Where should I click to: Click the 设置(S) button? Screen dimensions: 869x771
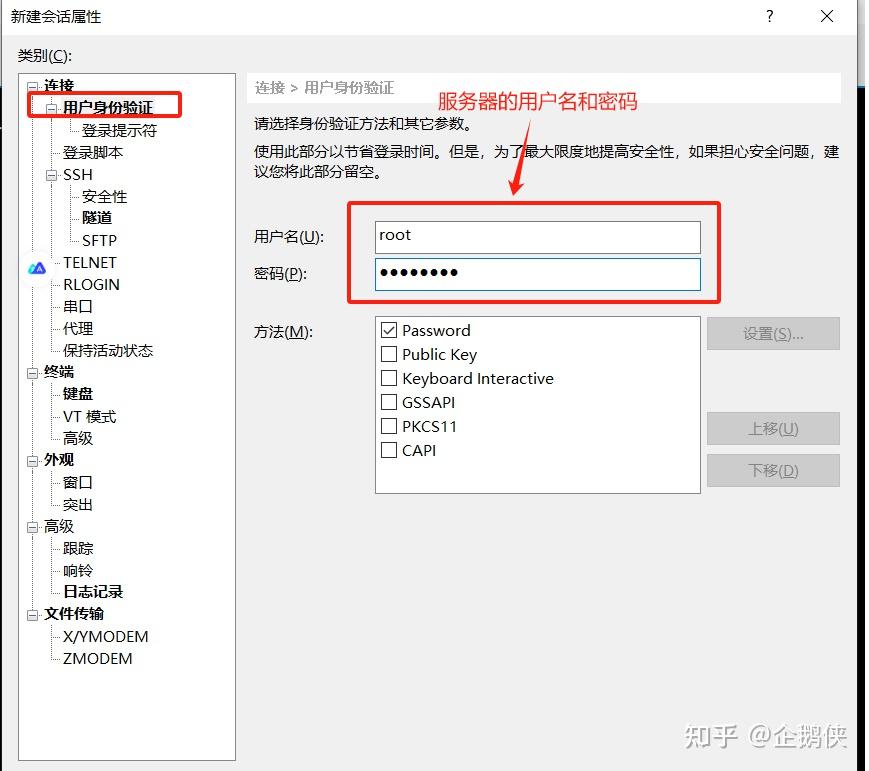point(773,333)
